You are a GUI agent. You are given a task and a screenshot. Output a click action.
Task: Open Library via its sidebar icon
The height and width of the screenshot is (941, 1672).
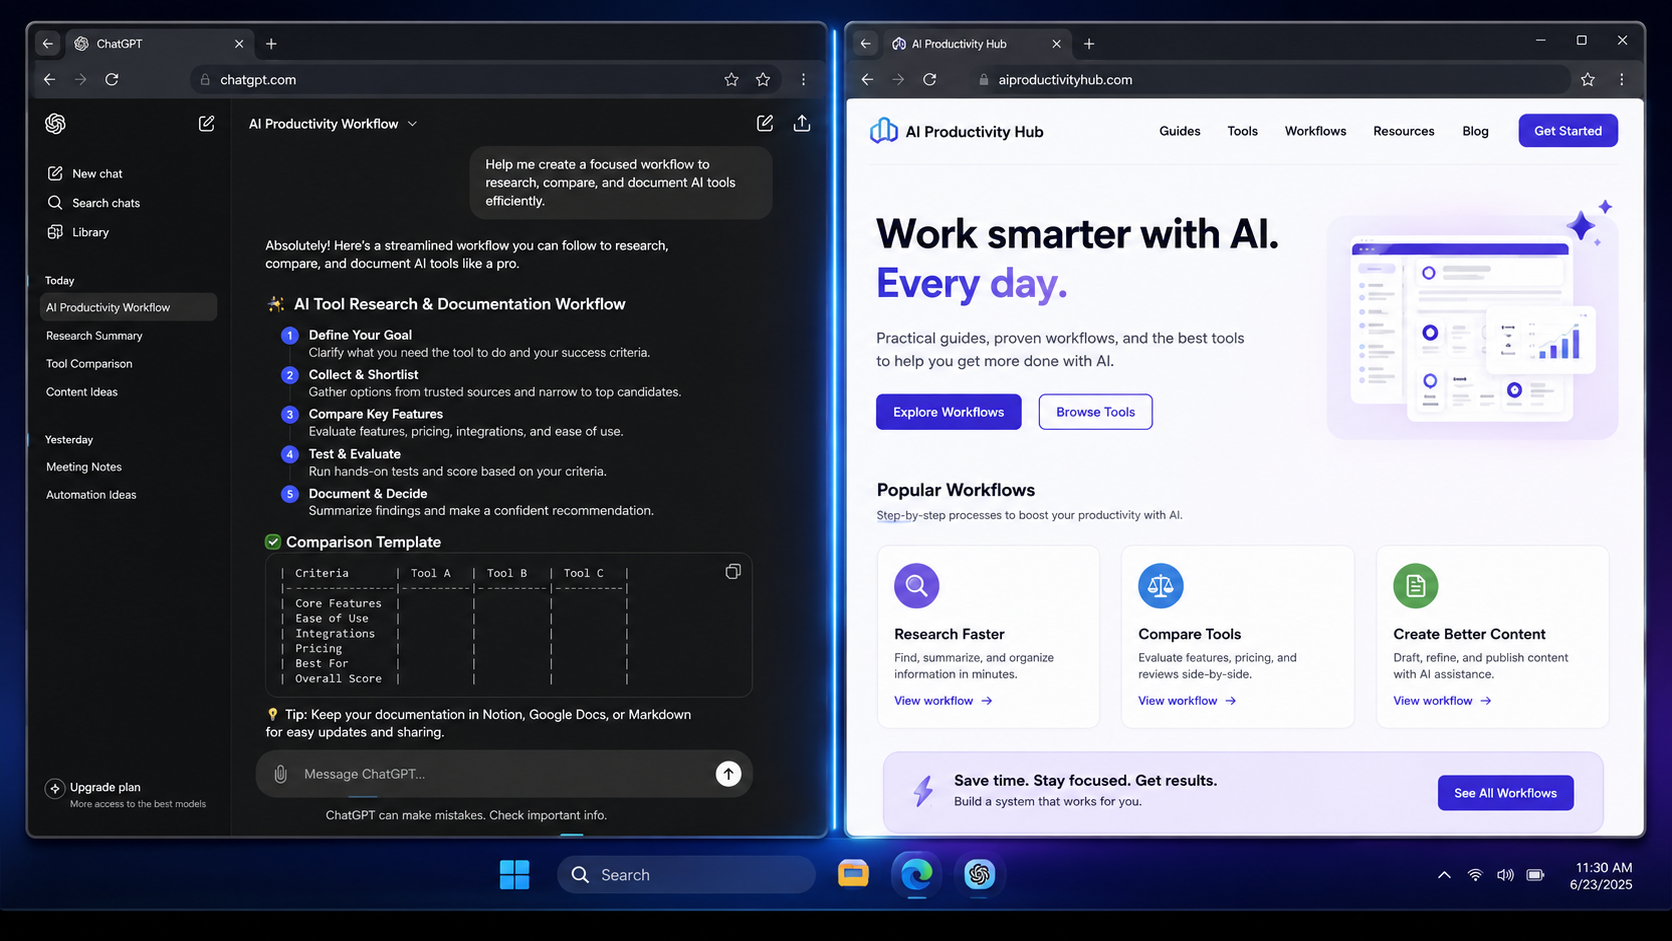55,231
